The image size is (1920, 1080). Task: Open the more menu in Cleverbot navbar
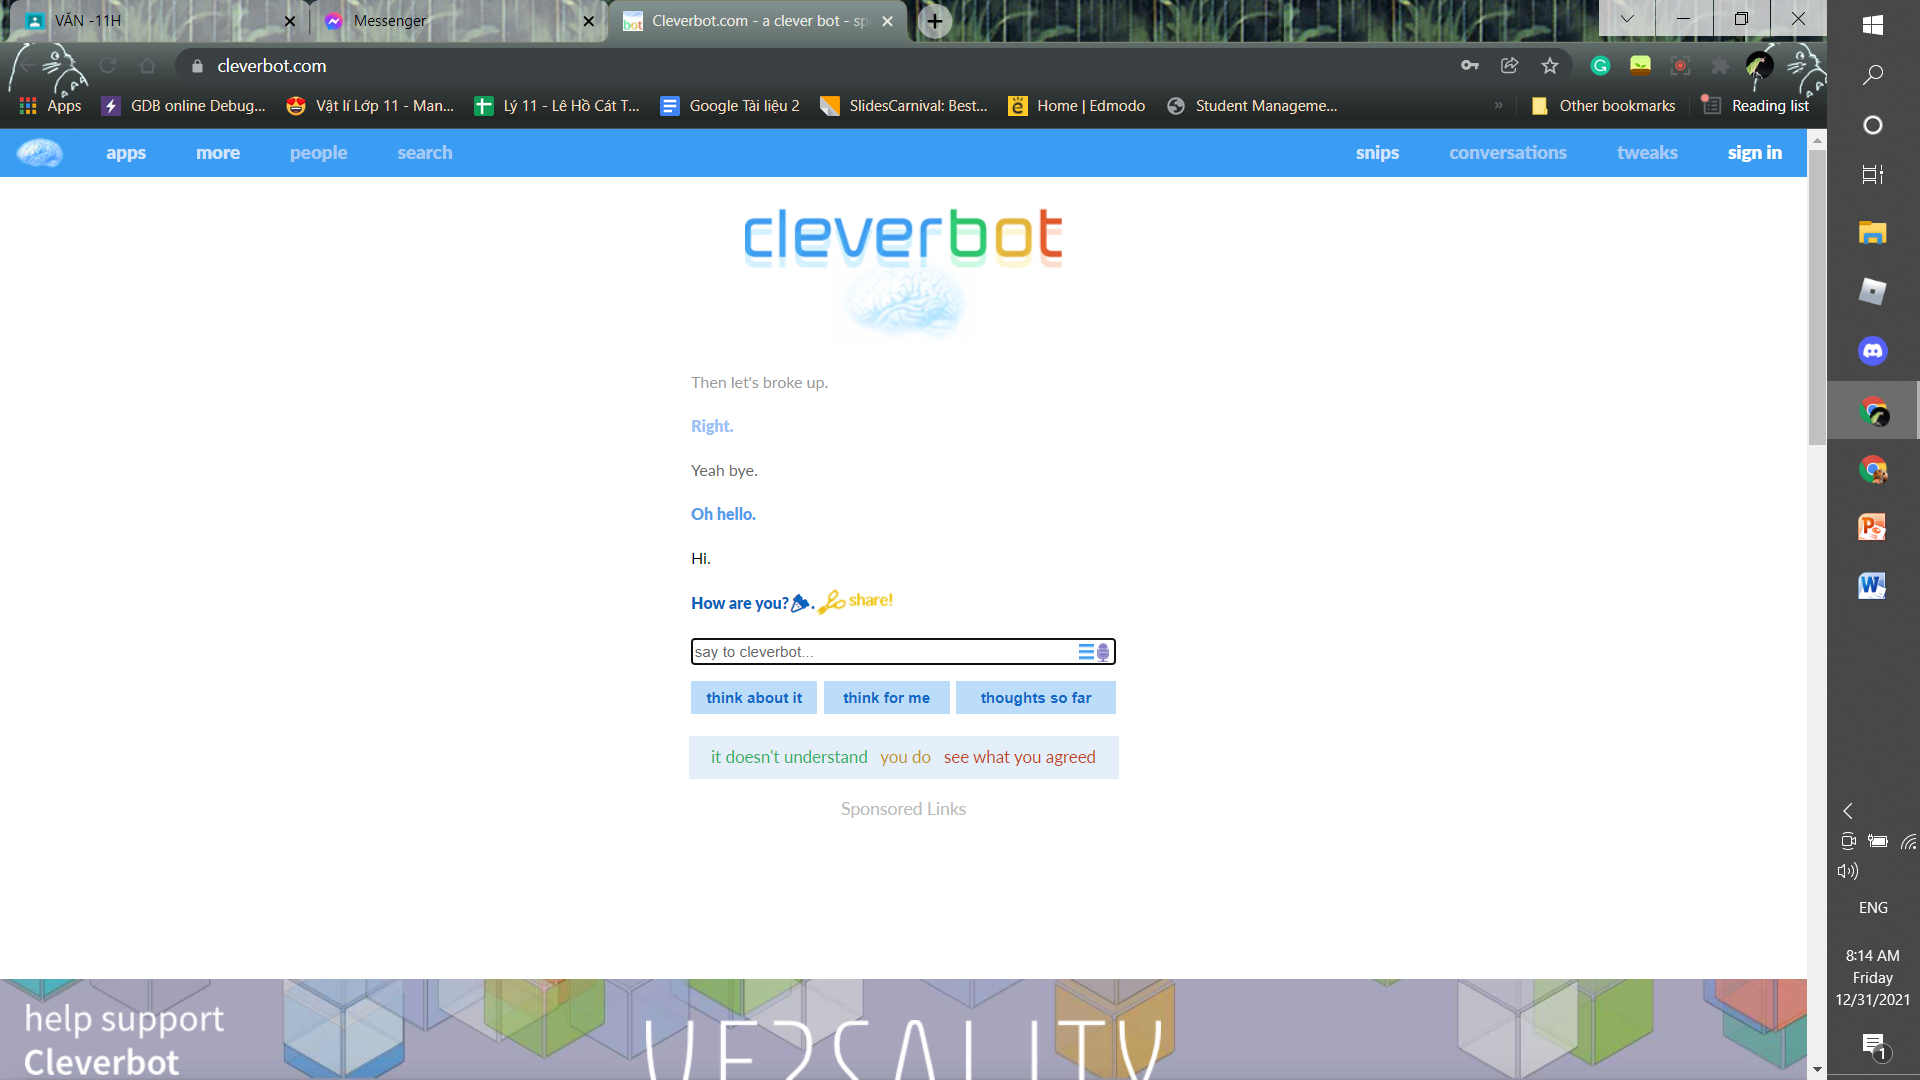pos(218,153)
